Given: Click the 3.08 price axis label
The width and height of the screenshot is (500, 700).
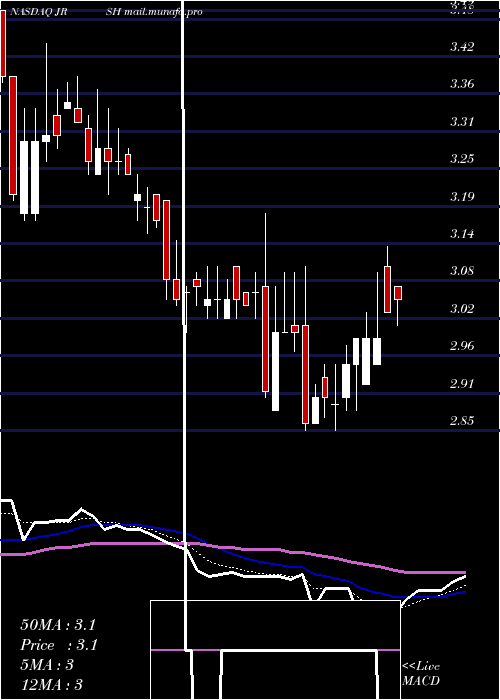Looking at the screenshot, I should point(462,271).
